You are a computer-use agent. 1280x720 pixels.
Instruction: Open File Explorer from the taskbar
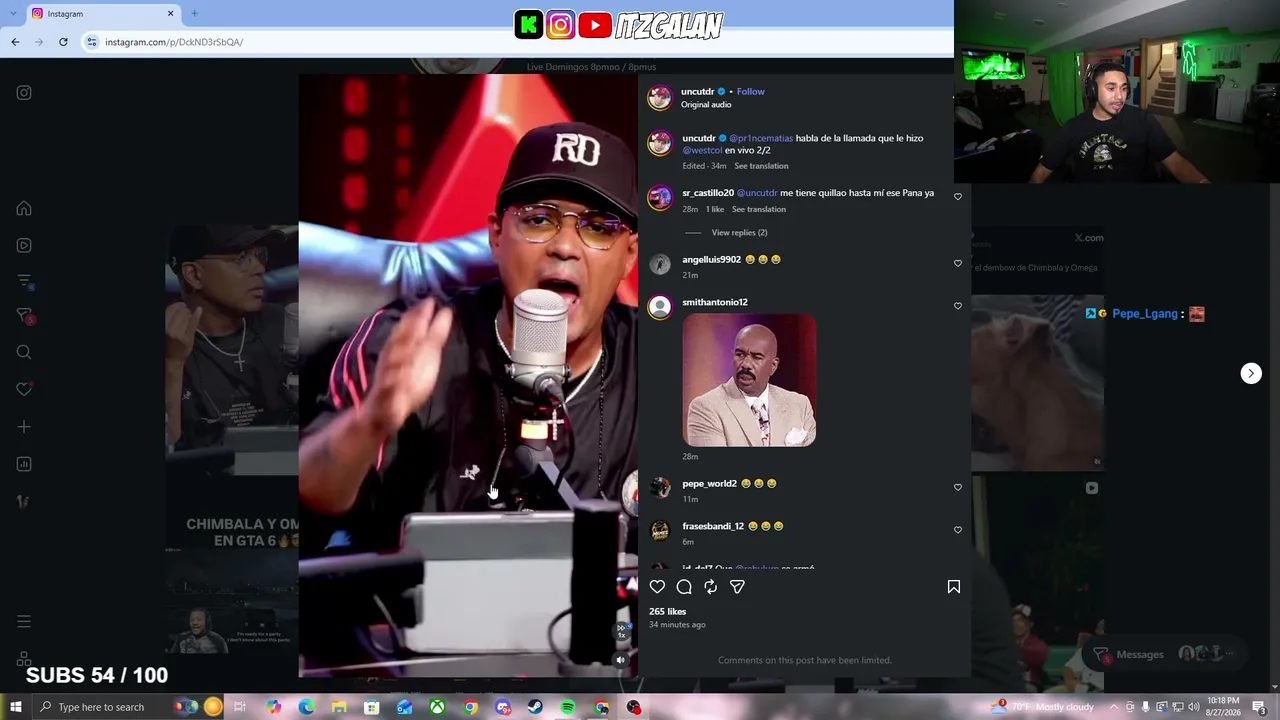(339, 707)
